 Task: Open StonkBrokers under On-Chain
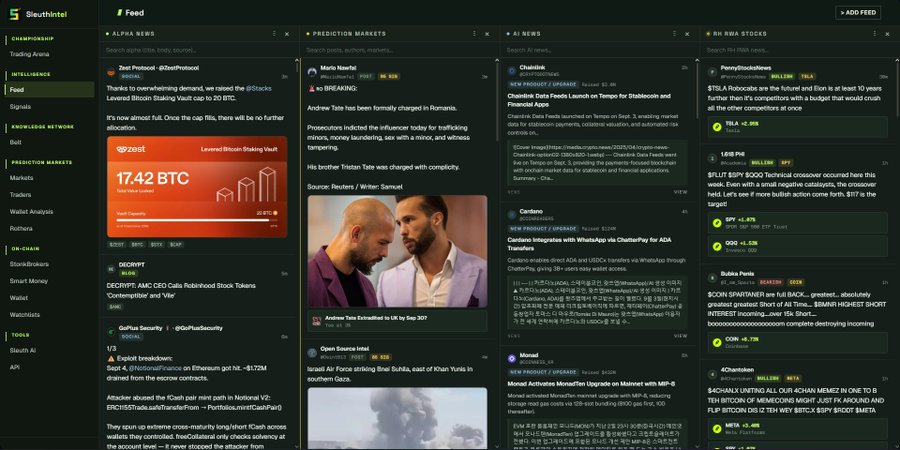29,264
